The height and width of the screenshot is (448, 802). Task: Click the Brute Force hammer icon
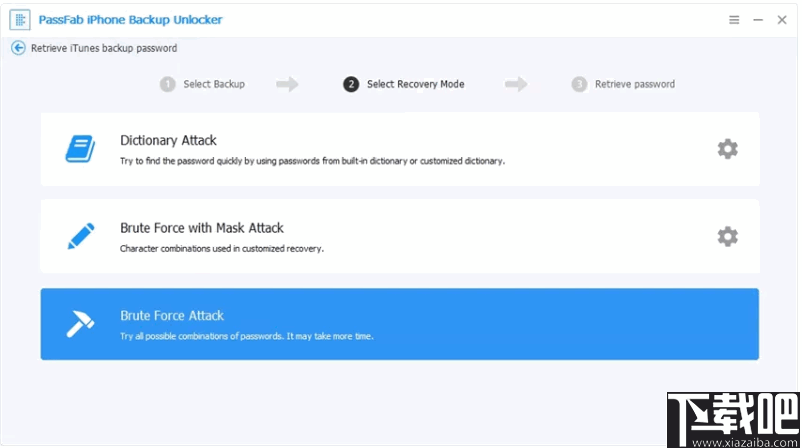[x=80, y=324]
